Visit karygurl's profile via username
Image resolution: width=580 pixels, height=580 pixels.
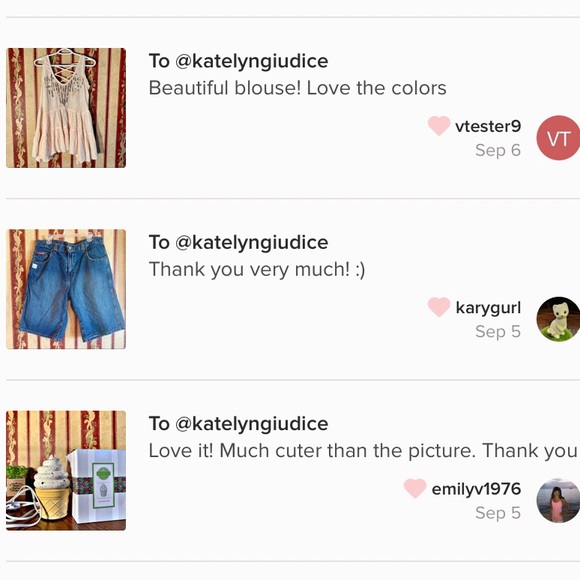[488, 308]
